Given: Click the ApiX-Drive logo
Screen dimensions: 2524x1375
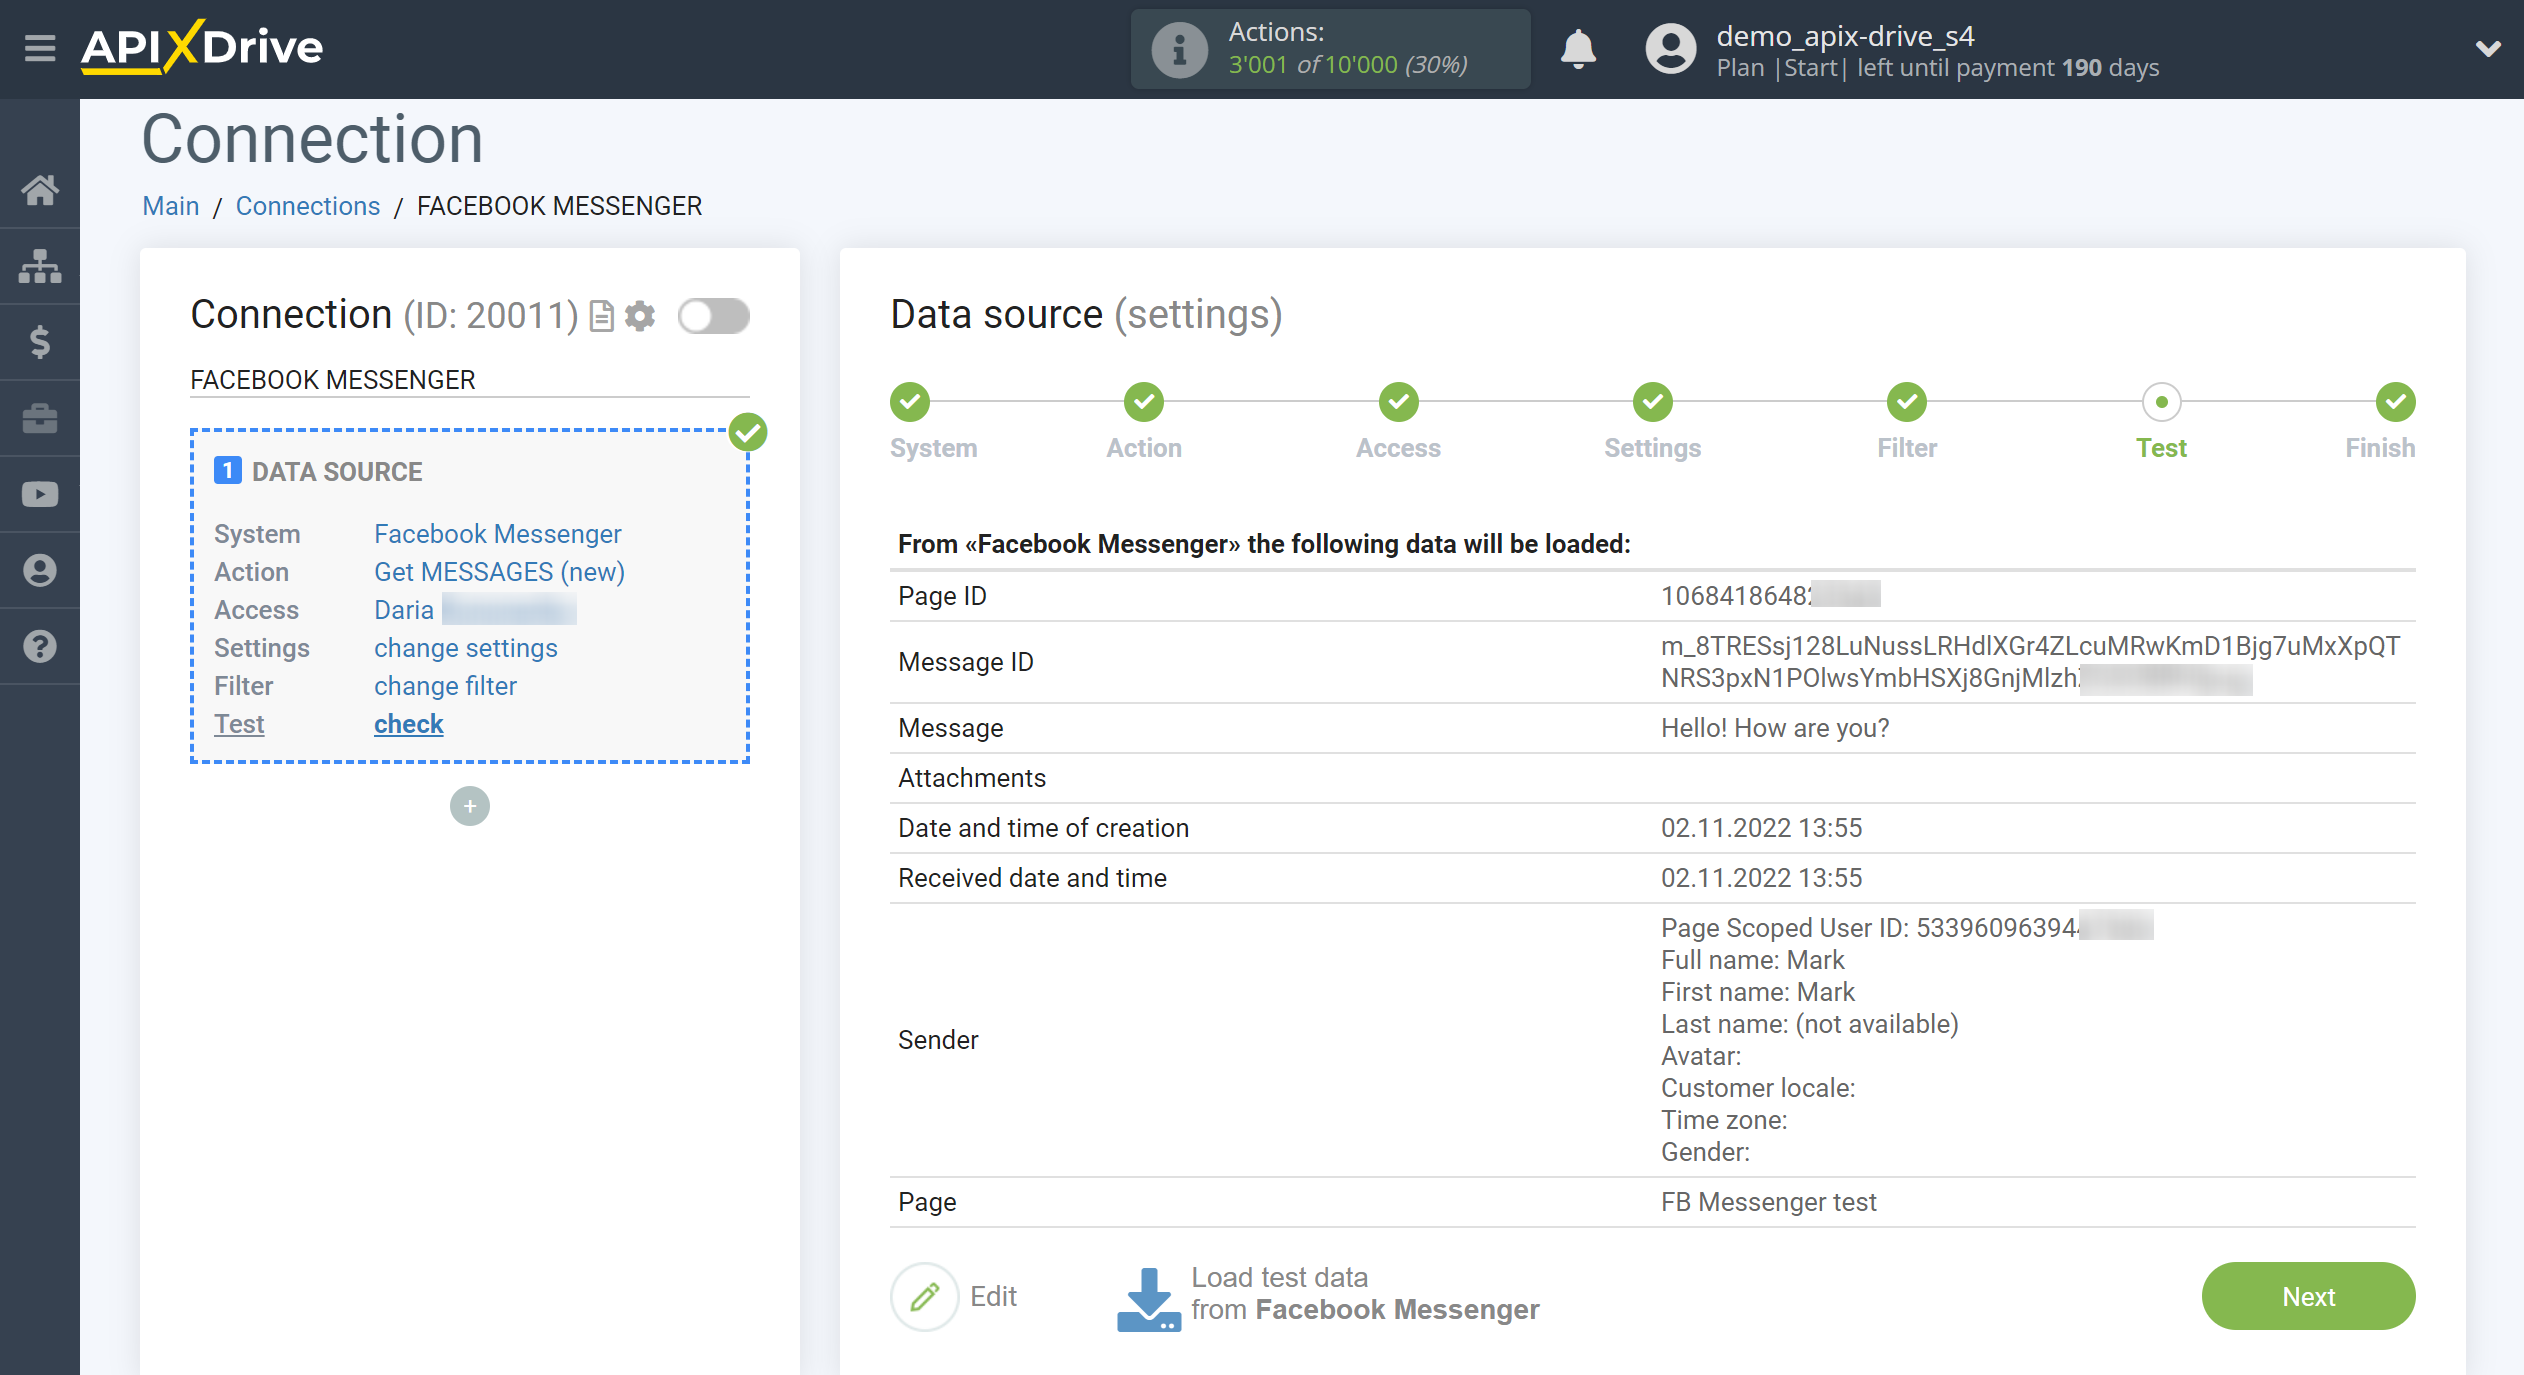Looking at the screenshot, I should [x=202, y=47].
